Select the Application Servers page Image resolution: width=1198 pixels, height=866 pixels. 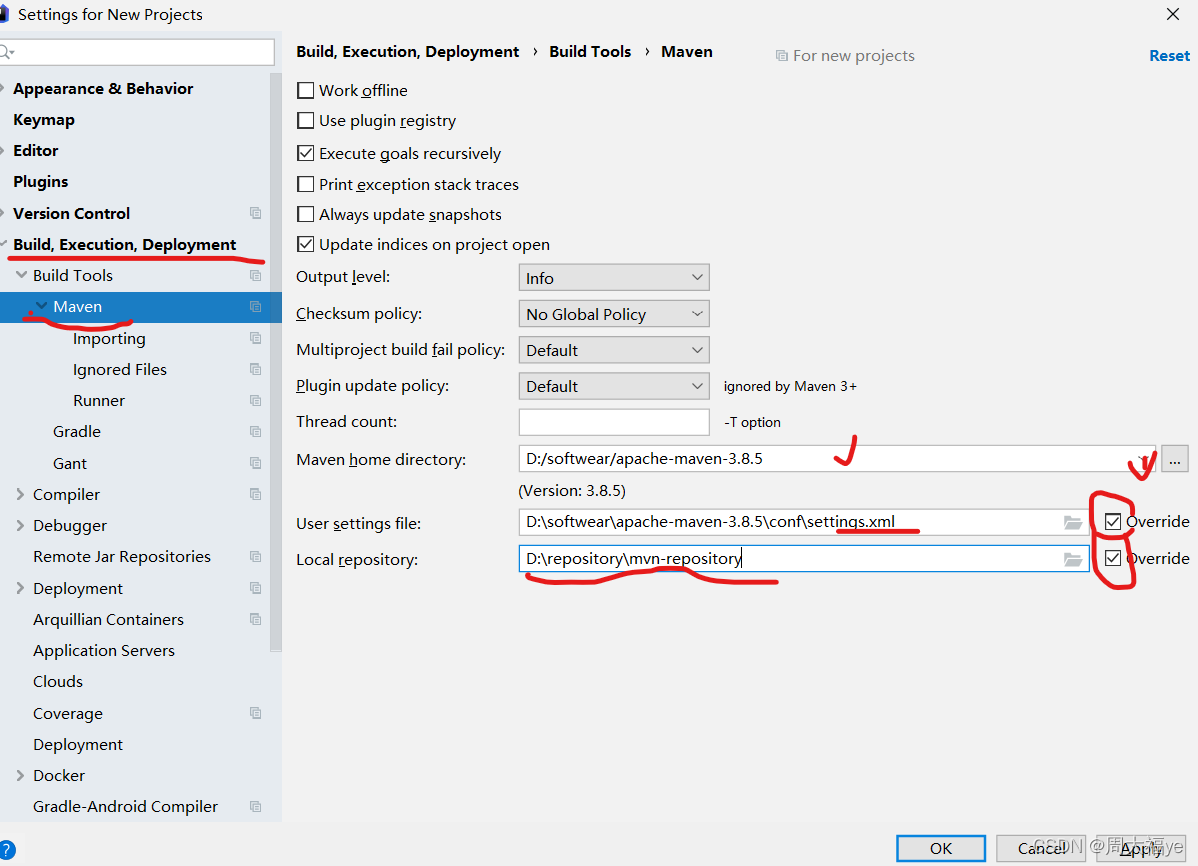click(104, 650)
